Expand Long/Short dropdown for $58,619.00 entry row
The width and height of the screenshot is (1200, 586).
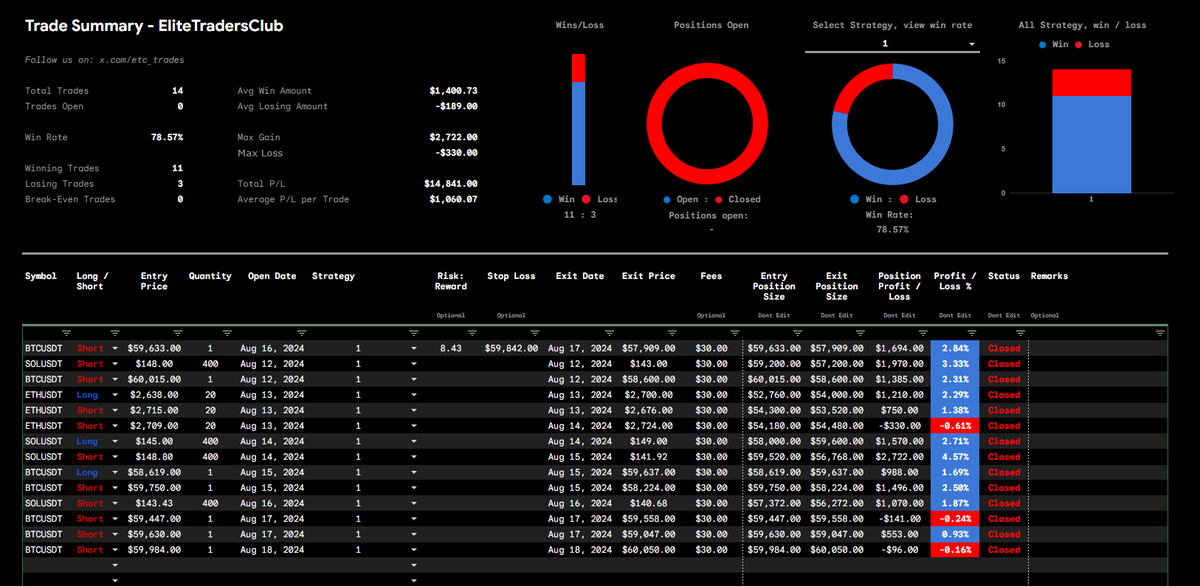114,472
